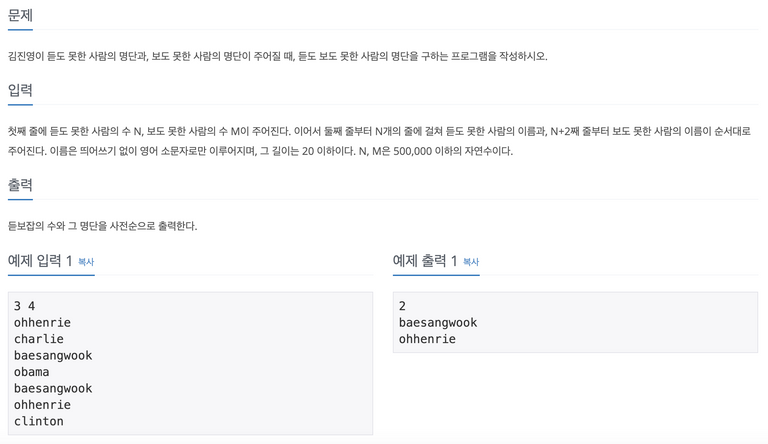Click the input description line starting 첫째 줄에
Viewport: 768px width, 444px height.
379,131
